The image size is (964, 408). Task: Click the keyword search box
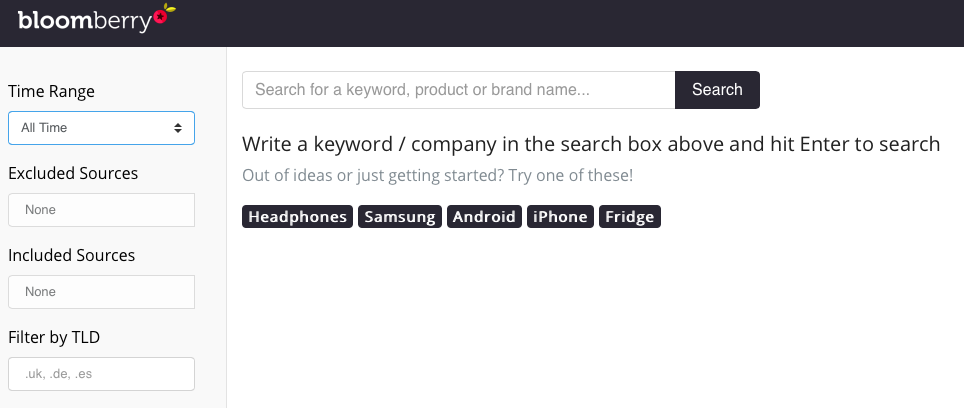(x=459, y=90)
